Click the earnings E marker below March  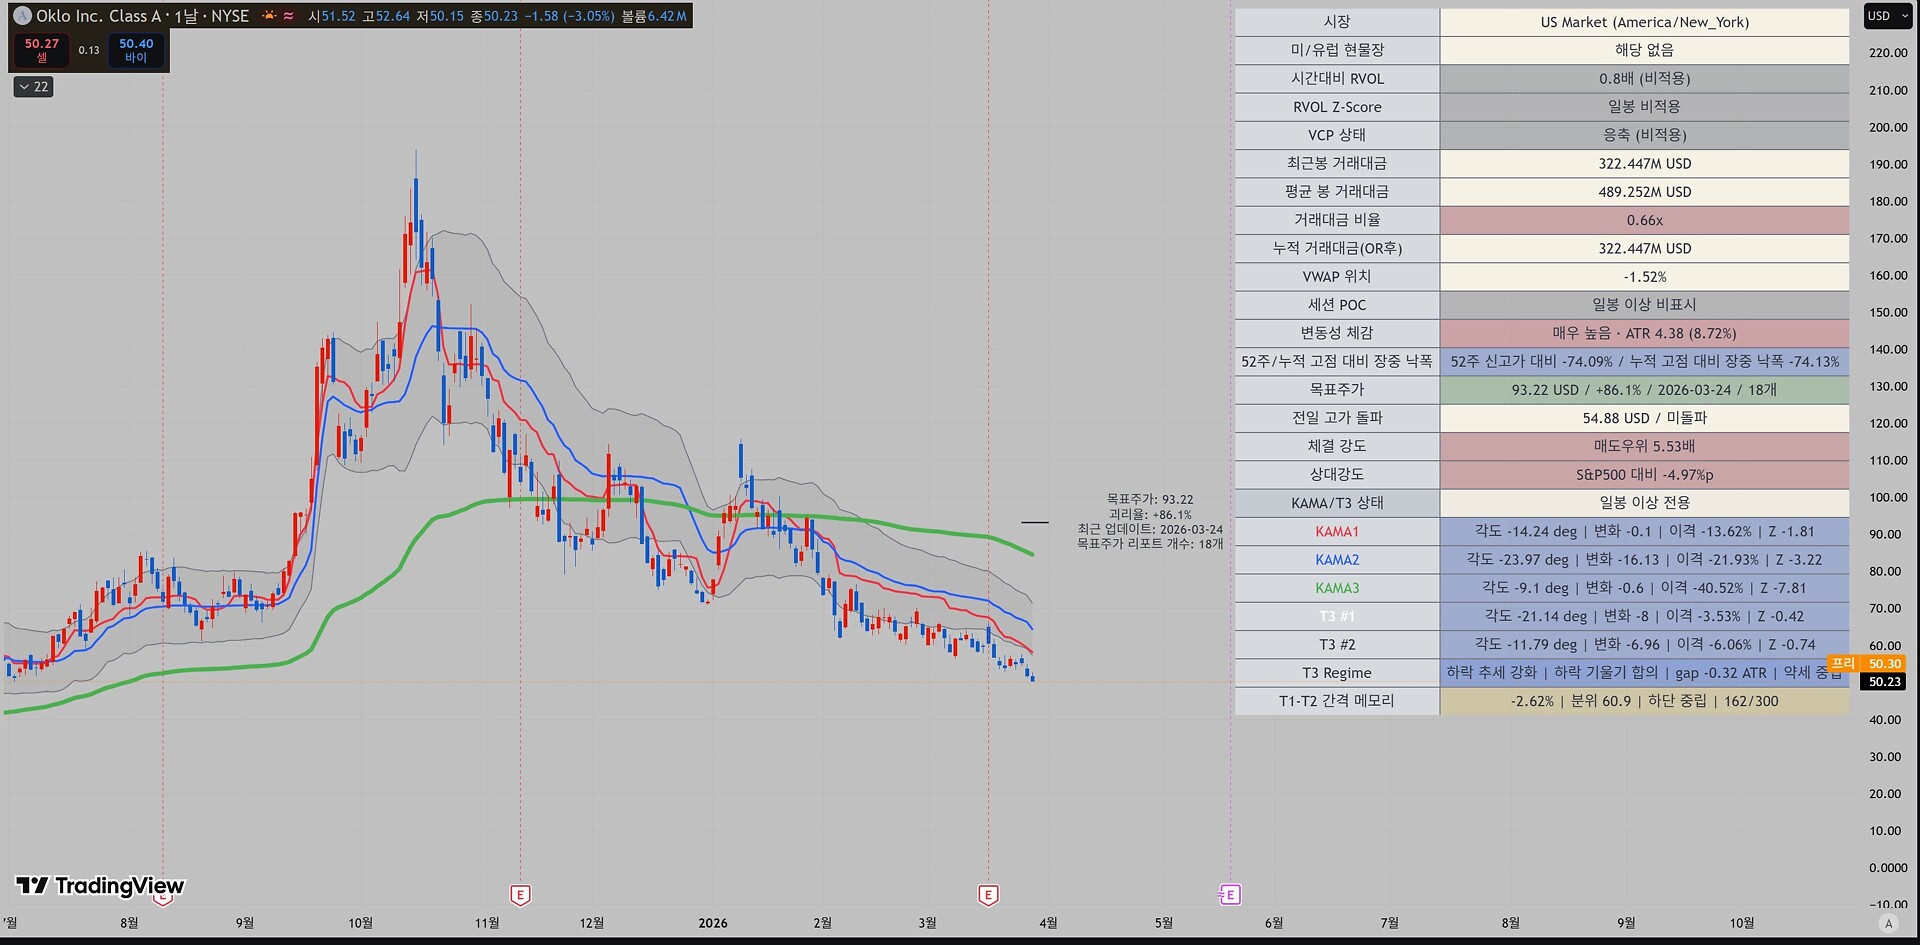(988, 895)
